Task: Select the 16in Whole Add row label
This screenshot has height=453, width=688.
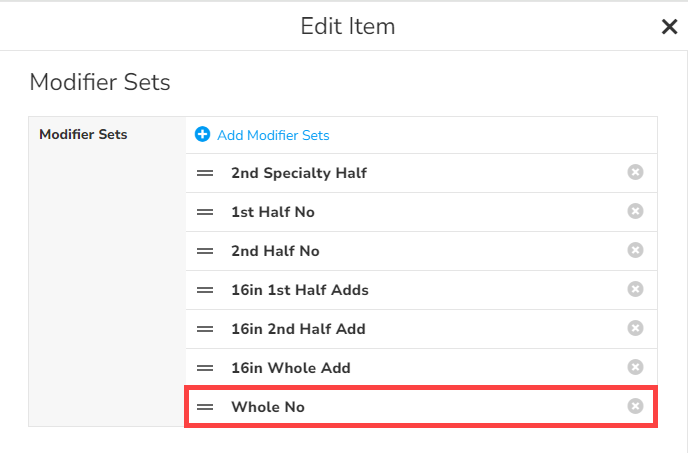Action: 290,368
